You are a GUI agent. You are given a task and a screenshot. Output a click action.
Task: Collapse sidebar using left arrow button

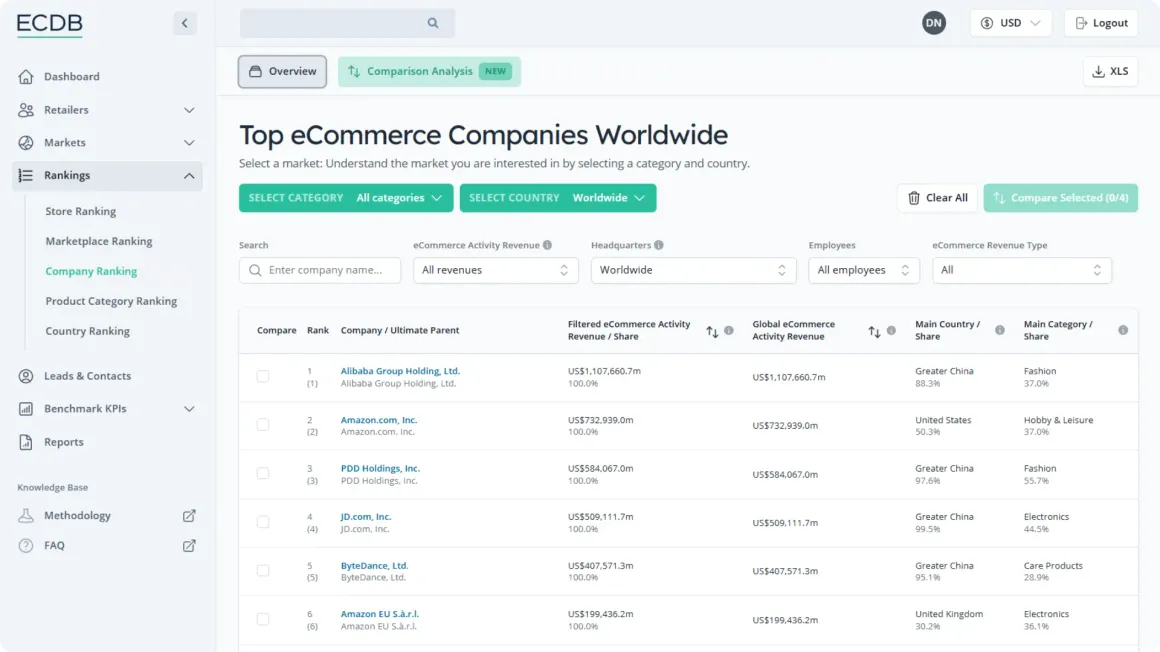pyautogui.click(x=184, y=23)
